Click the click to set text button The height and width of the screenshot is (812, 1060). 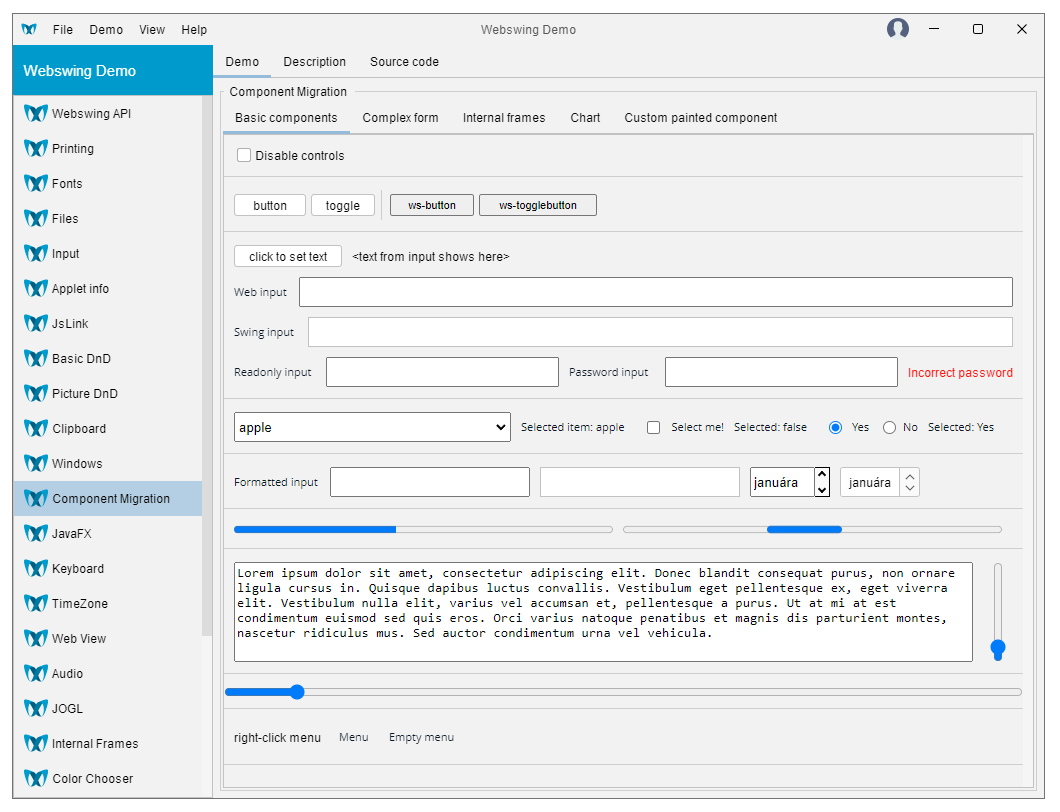[288, 256]
